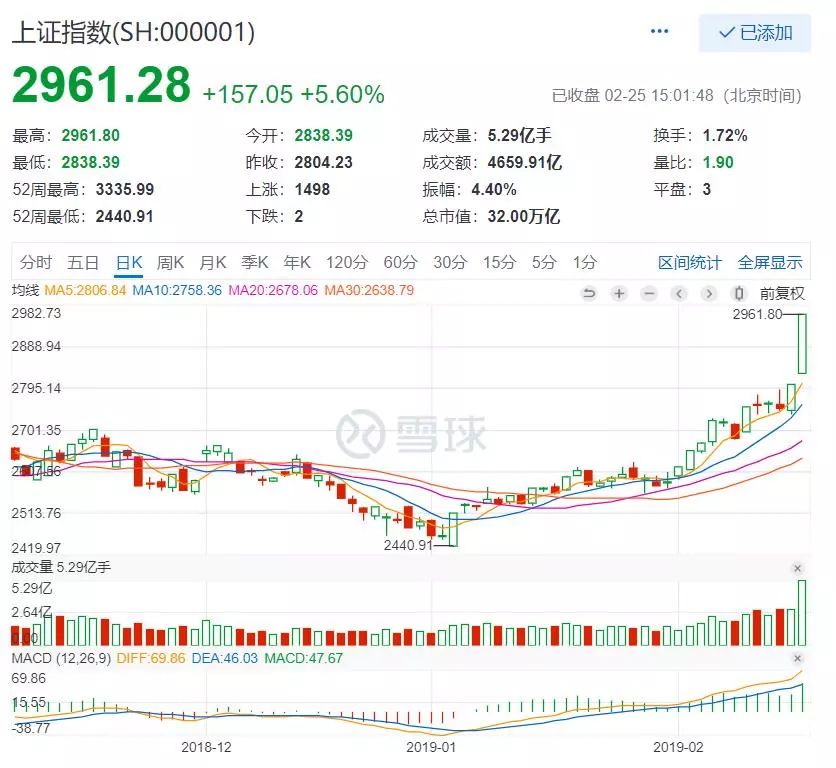Open the 区间统计 range statistics link
Image resolution: width=836 pixels, height=768 pixels.
coord(689,262)
